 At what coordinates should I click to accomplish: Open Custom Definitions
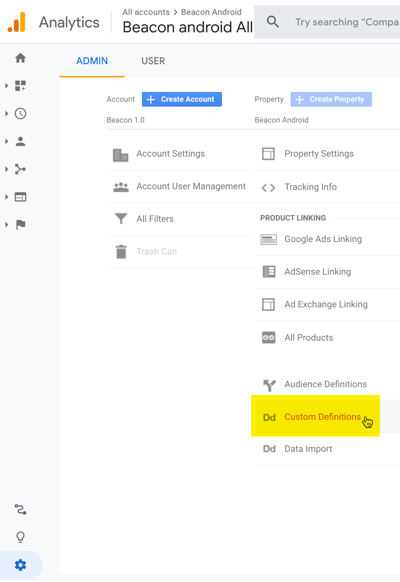point(322,417)
